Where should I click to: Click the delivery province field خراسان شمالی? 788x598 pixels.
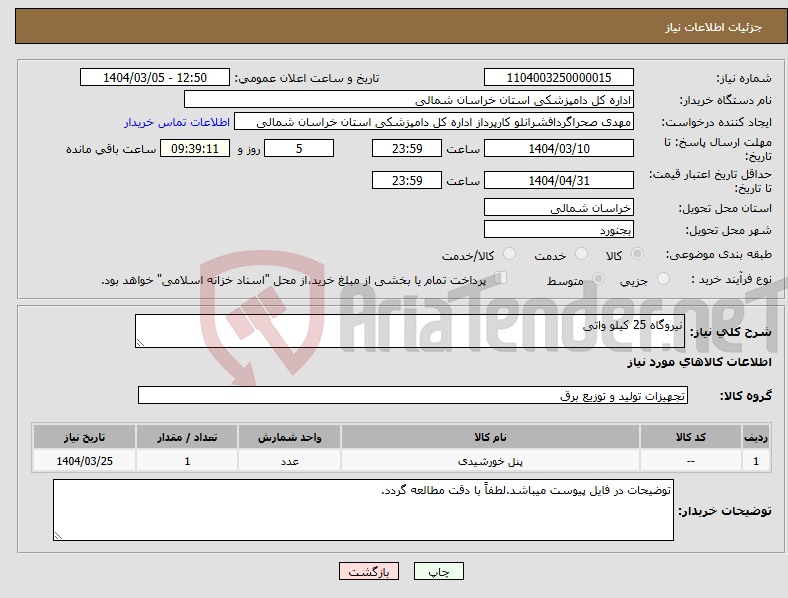559,208
